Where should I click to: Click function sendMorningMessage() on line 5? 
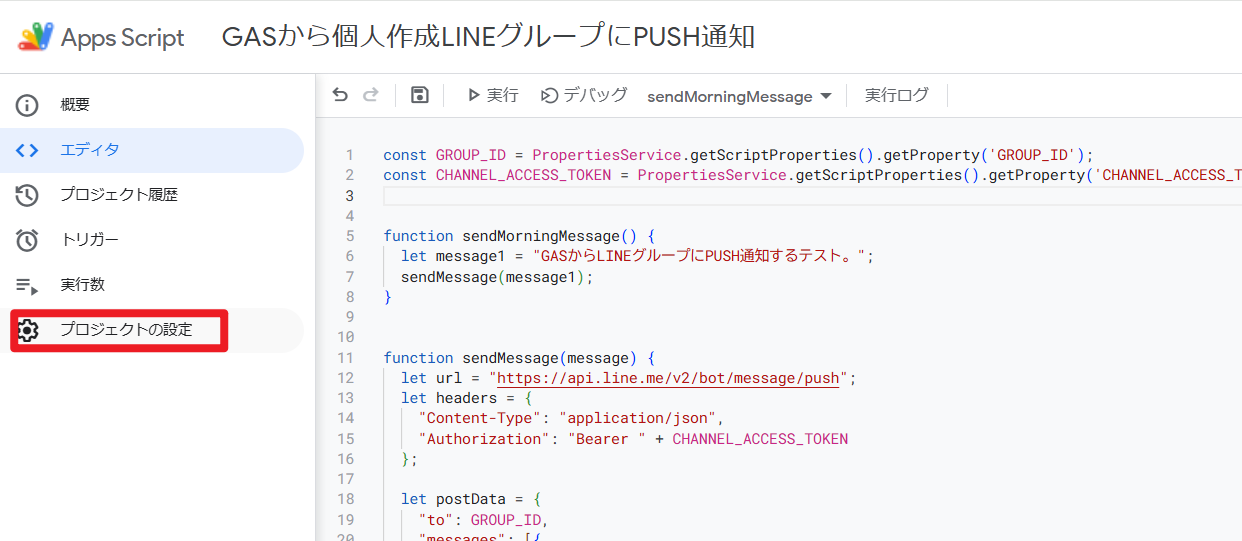[x=519, y=236]
